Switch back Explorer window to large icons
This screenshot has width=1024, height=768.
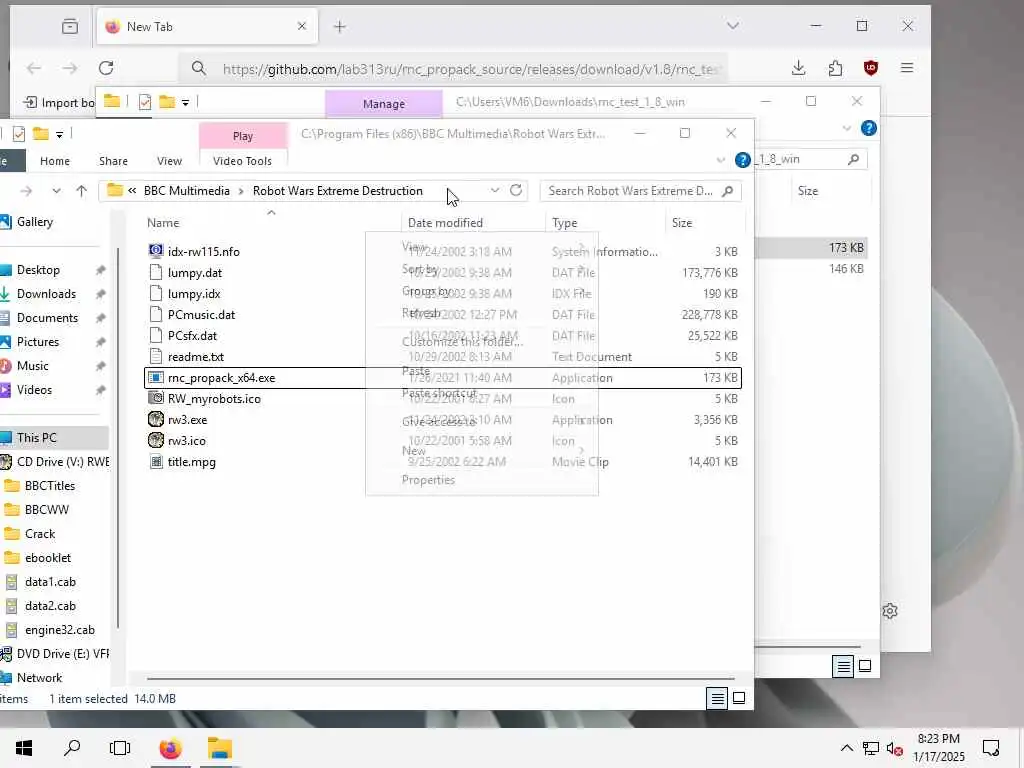[x=865, y=666]
